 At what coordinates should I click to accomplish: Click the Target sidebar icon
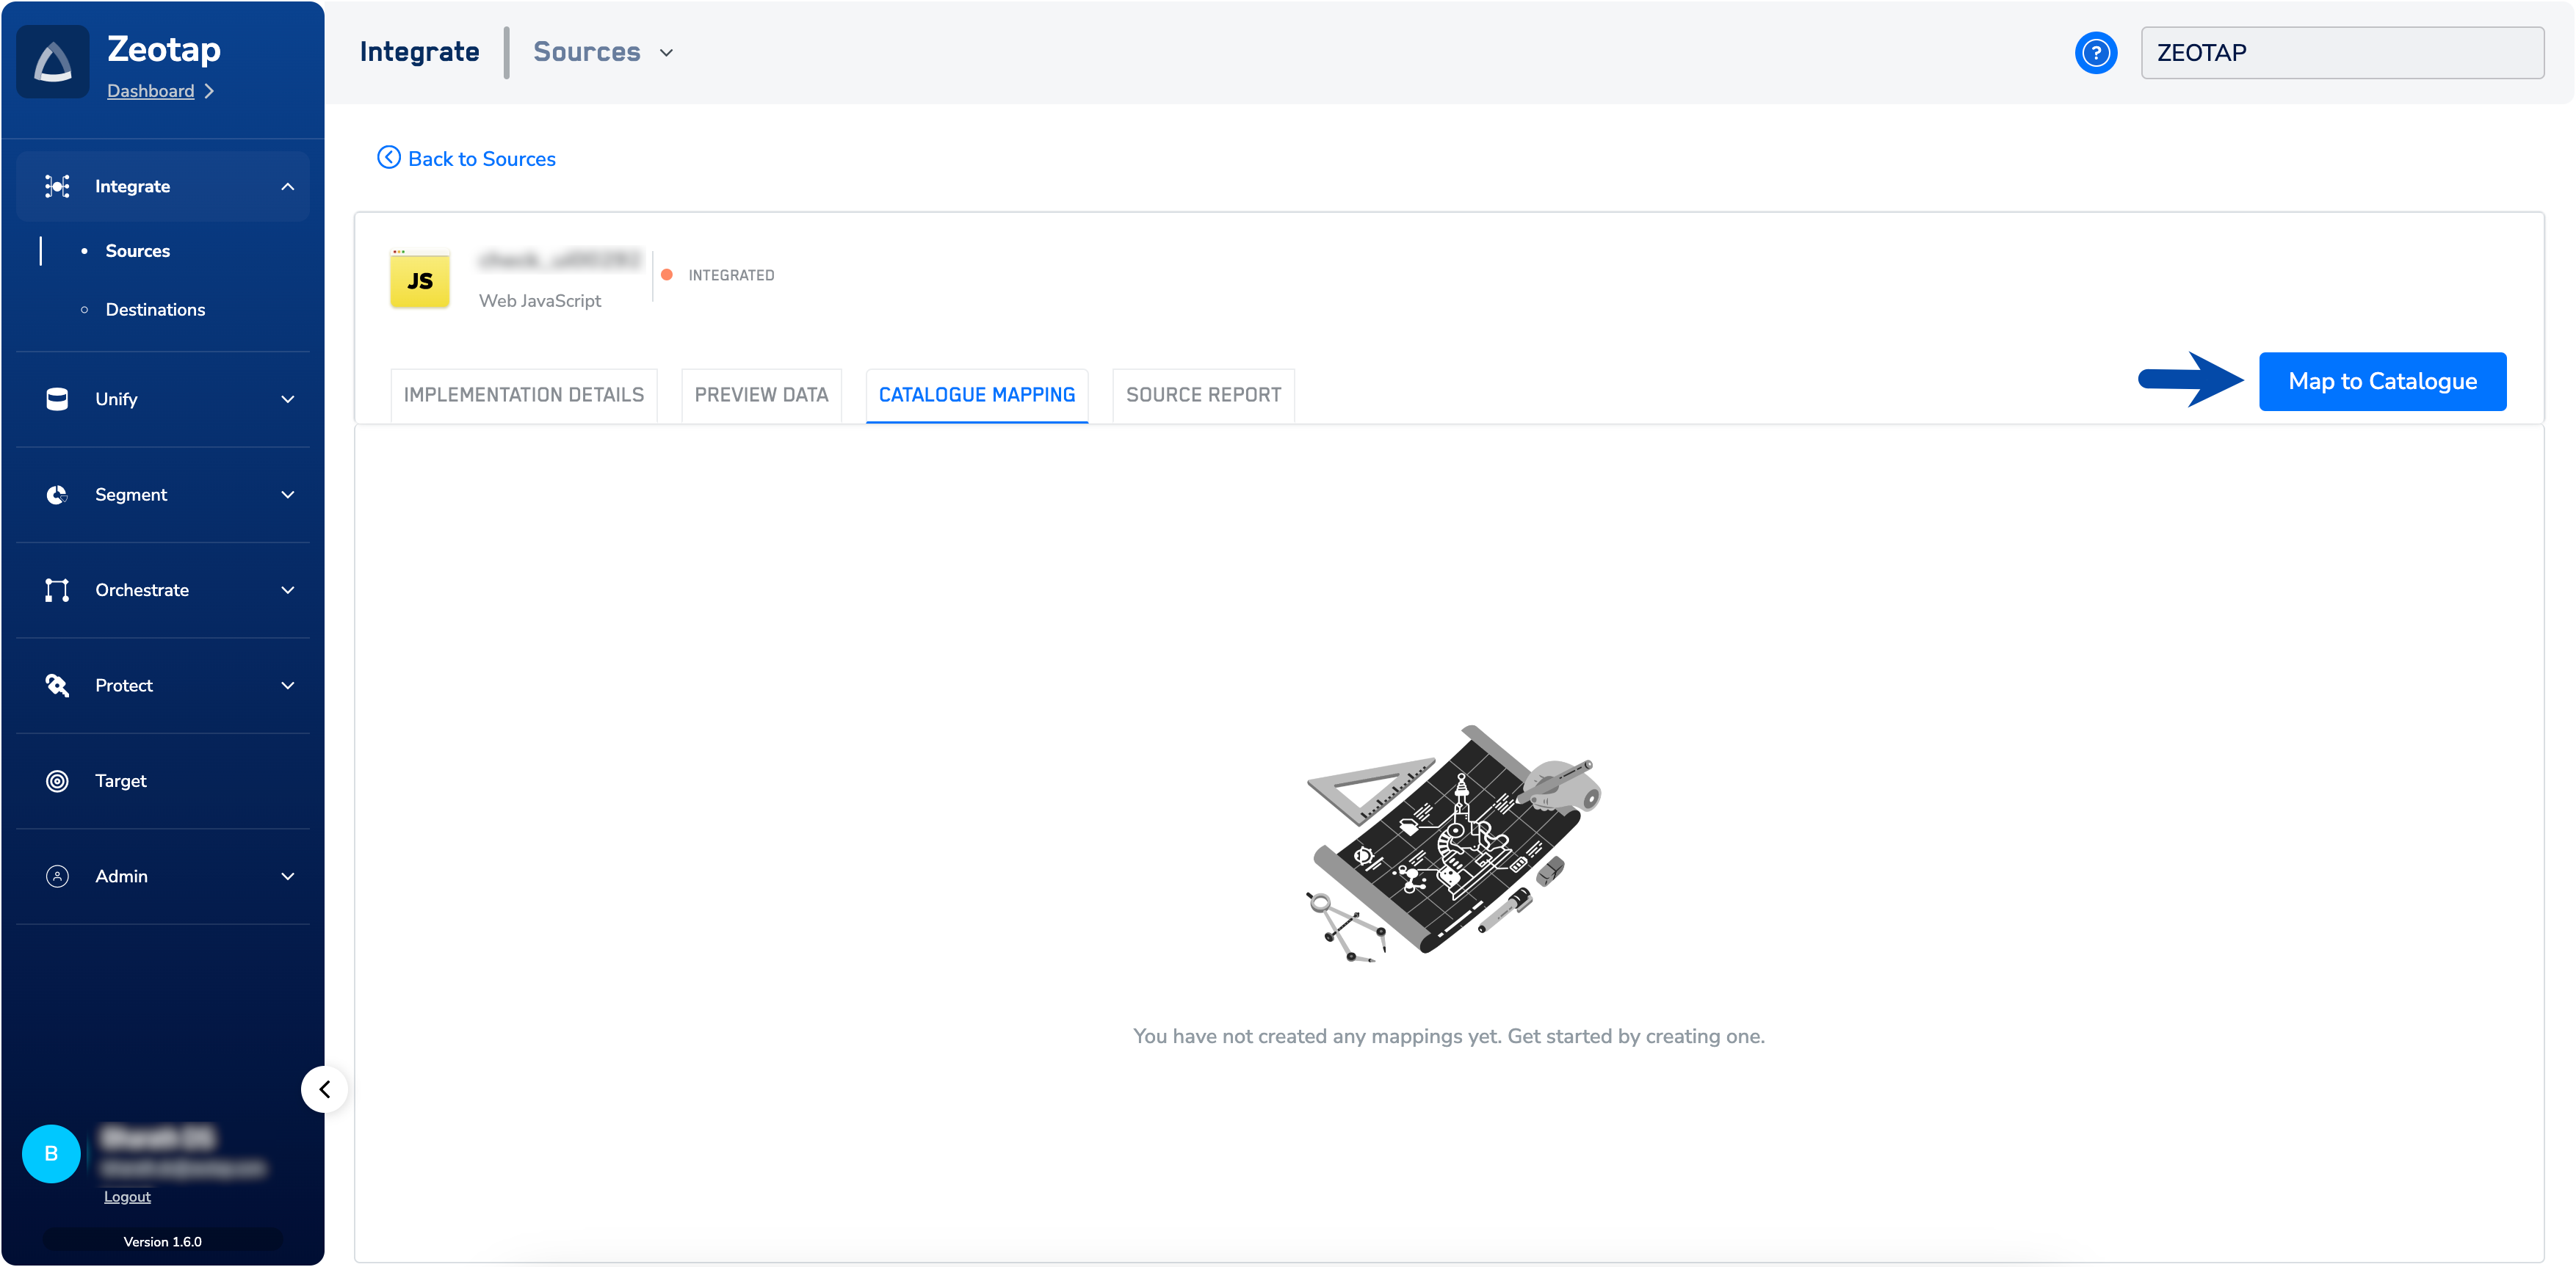tap(57, 781)
